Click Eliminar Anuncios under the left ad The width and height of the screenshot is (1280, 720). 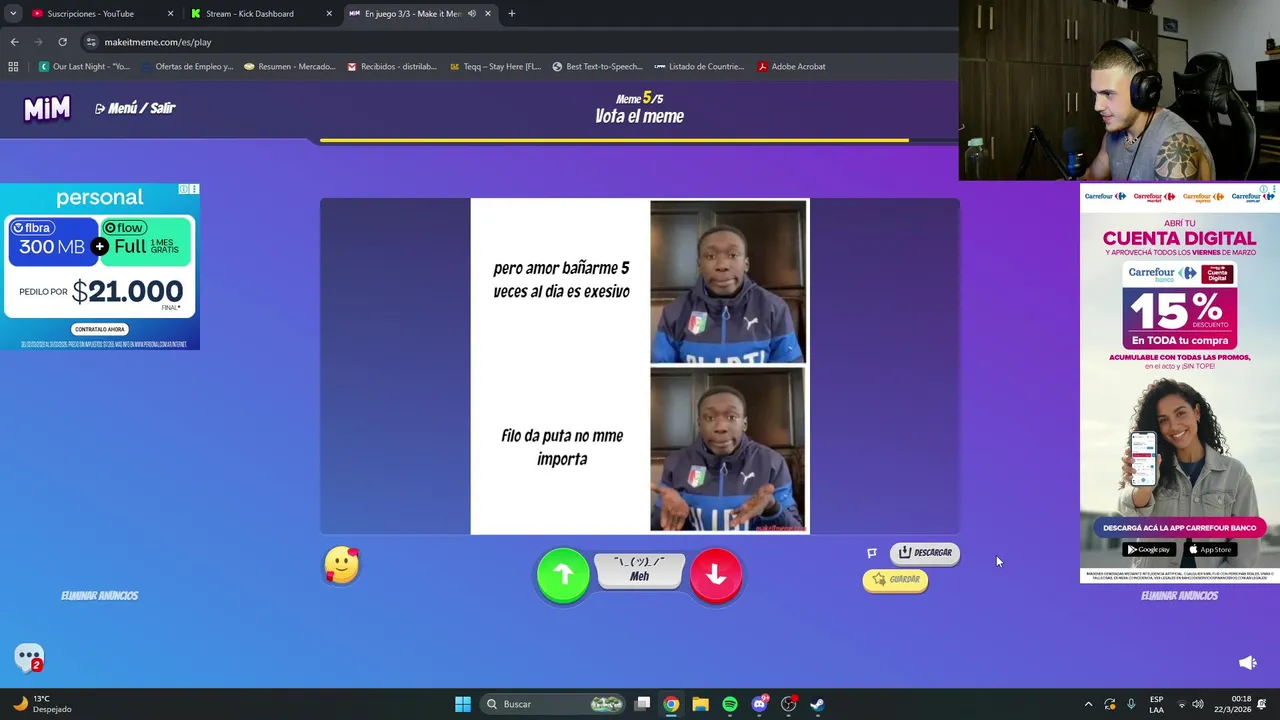click(100, 595)
